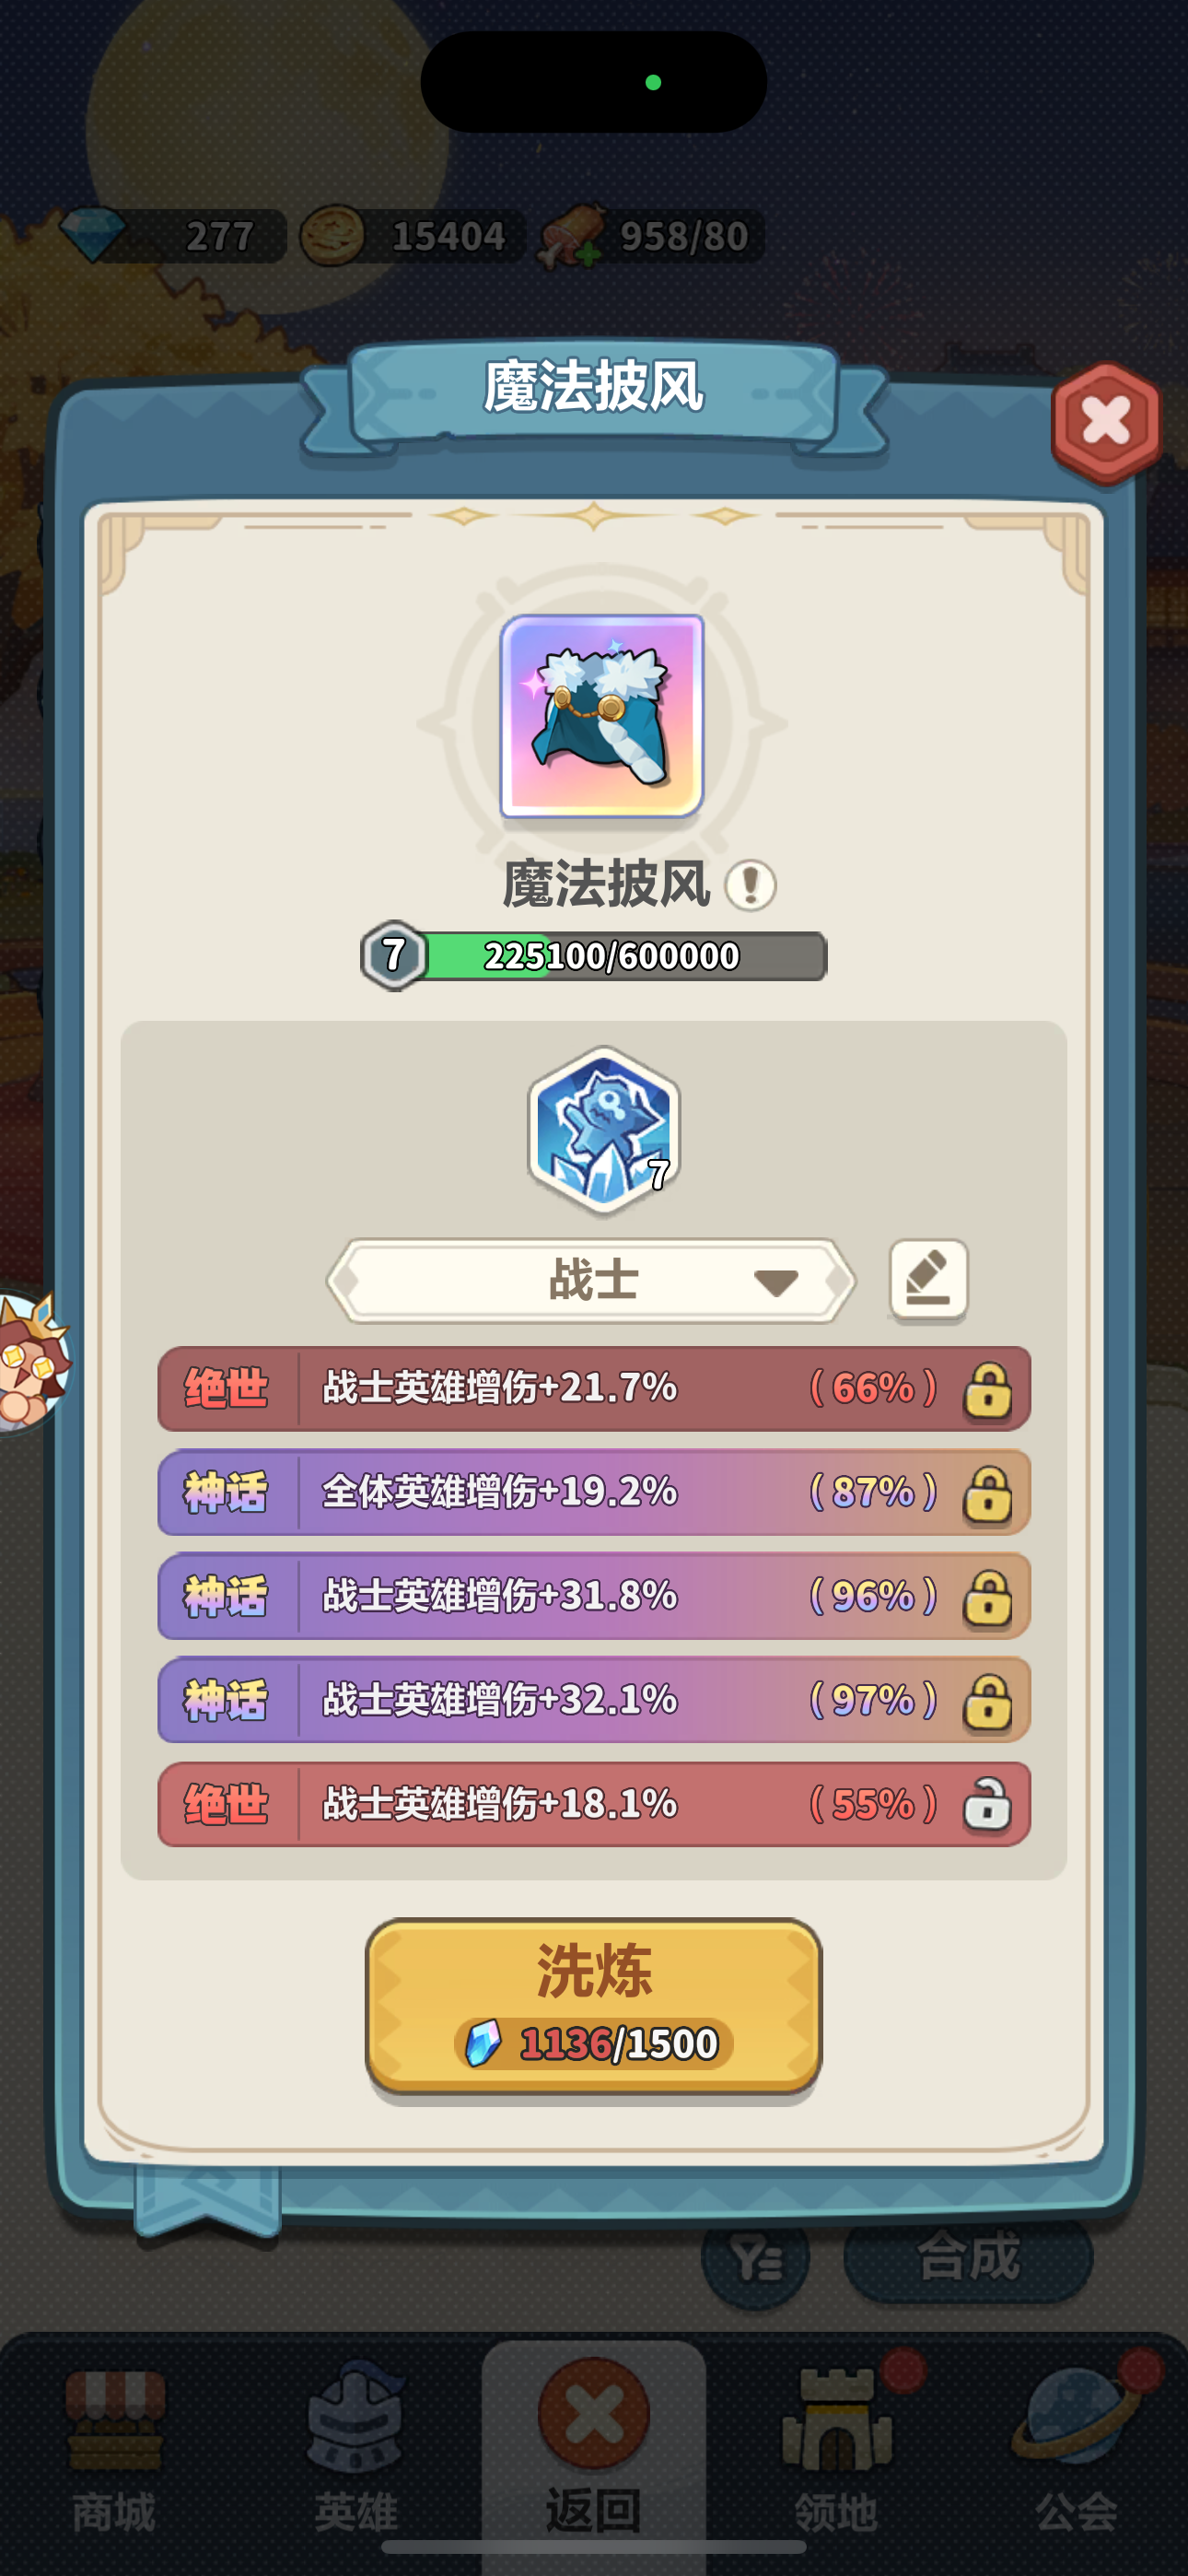Tap the hero avatar at left edge

[x=32, y=1360]
